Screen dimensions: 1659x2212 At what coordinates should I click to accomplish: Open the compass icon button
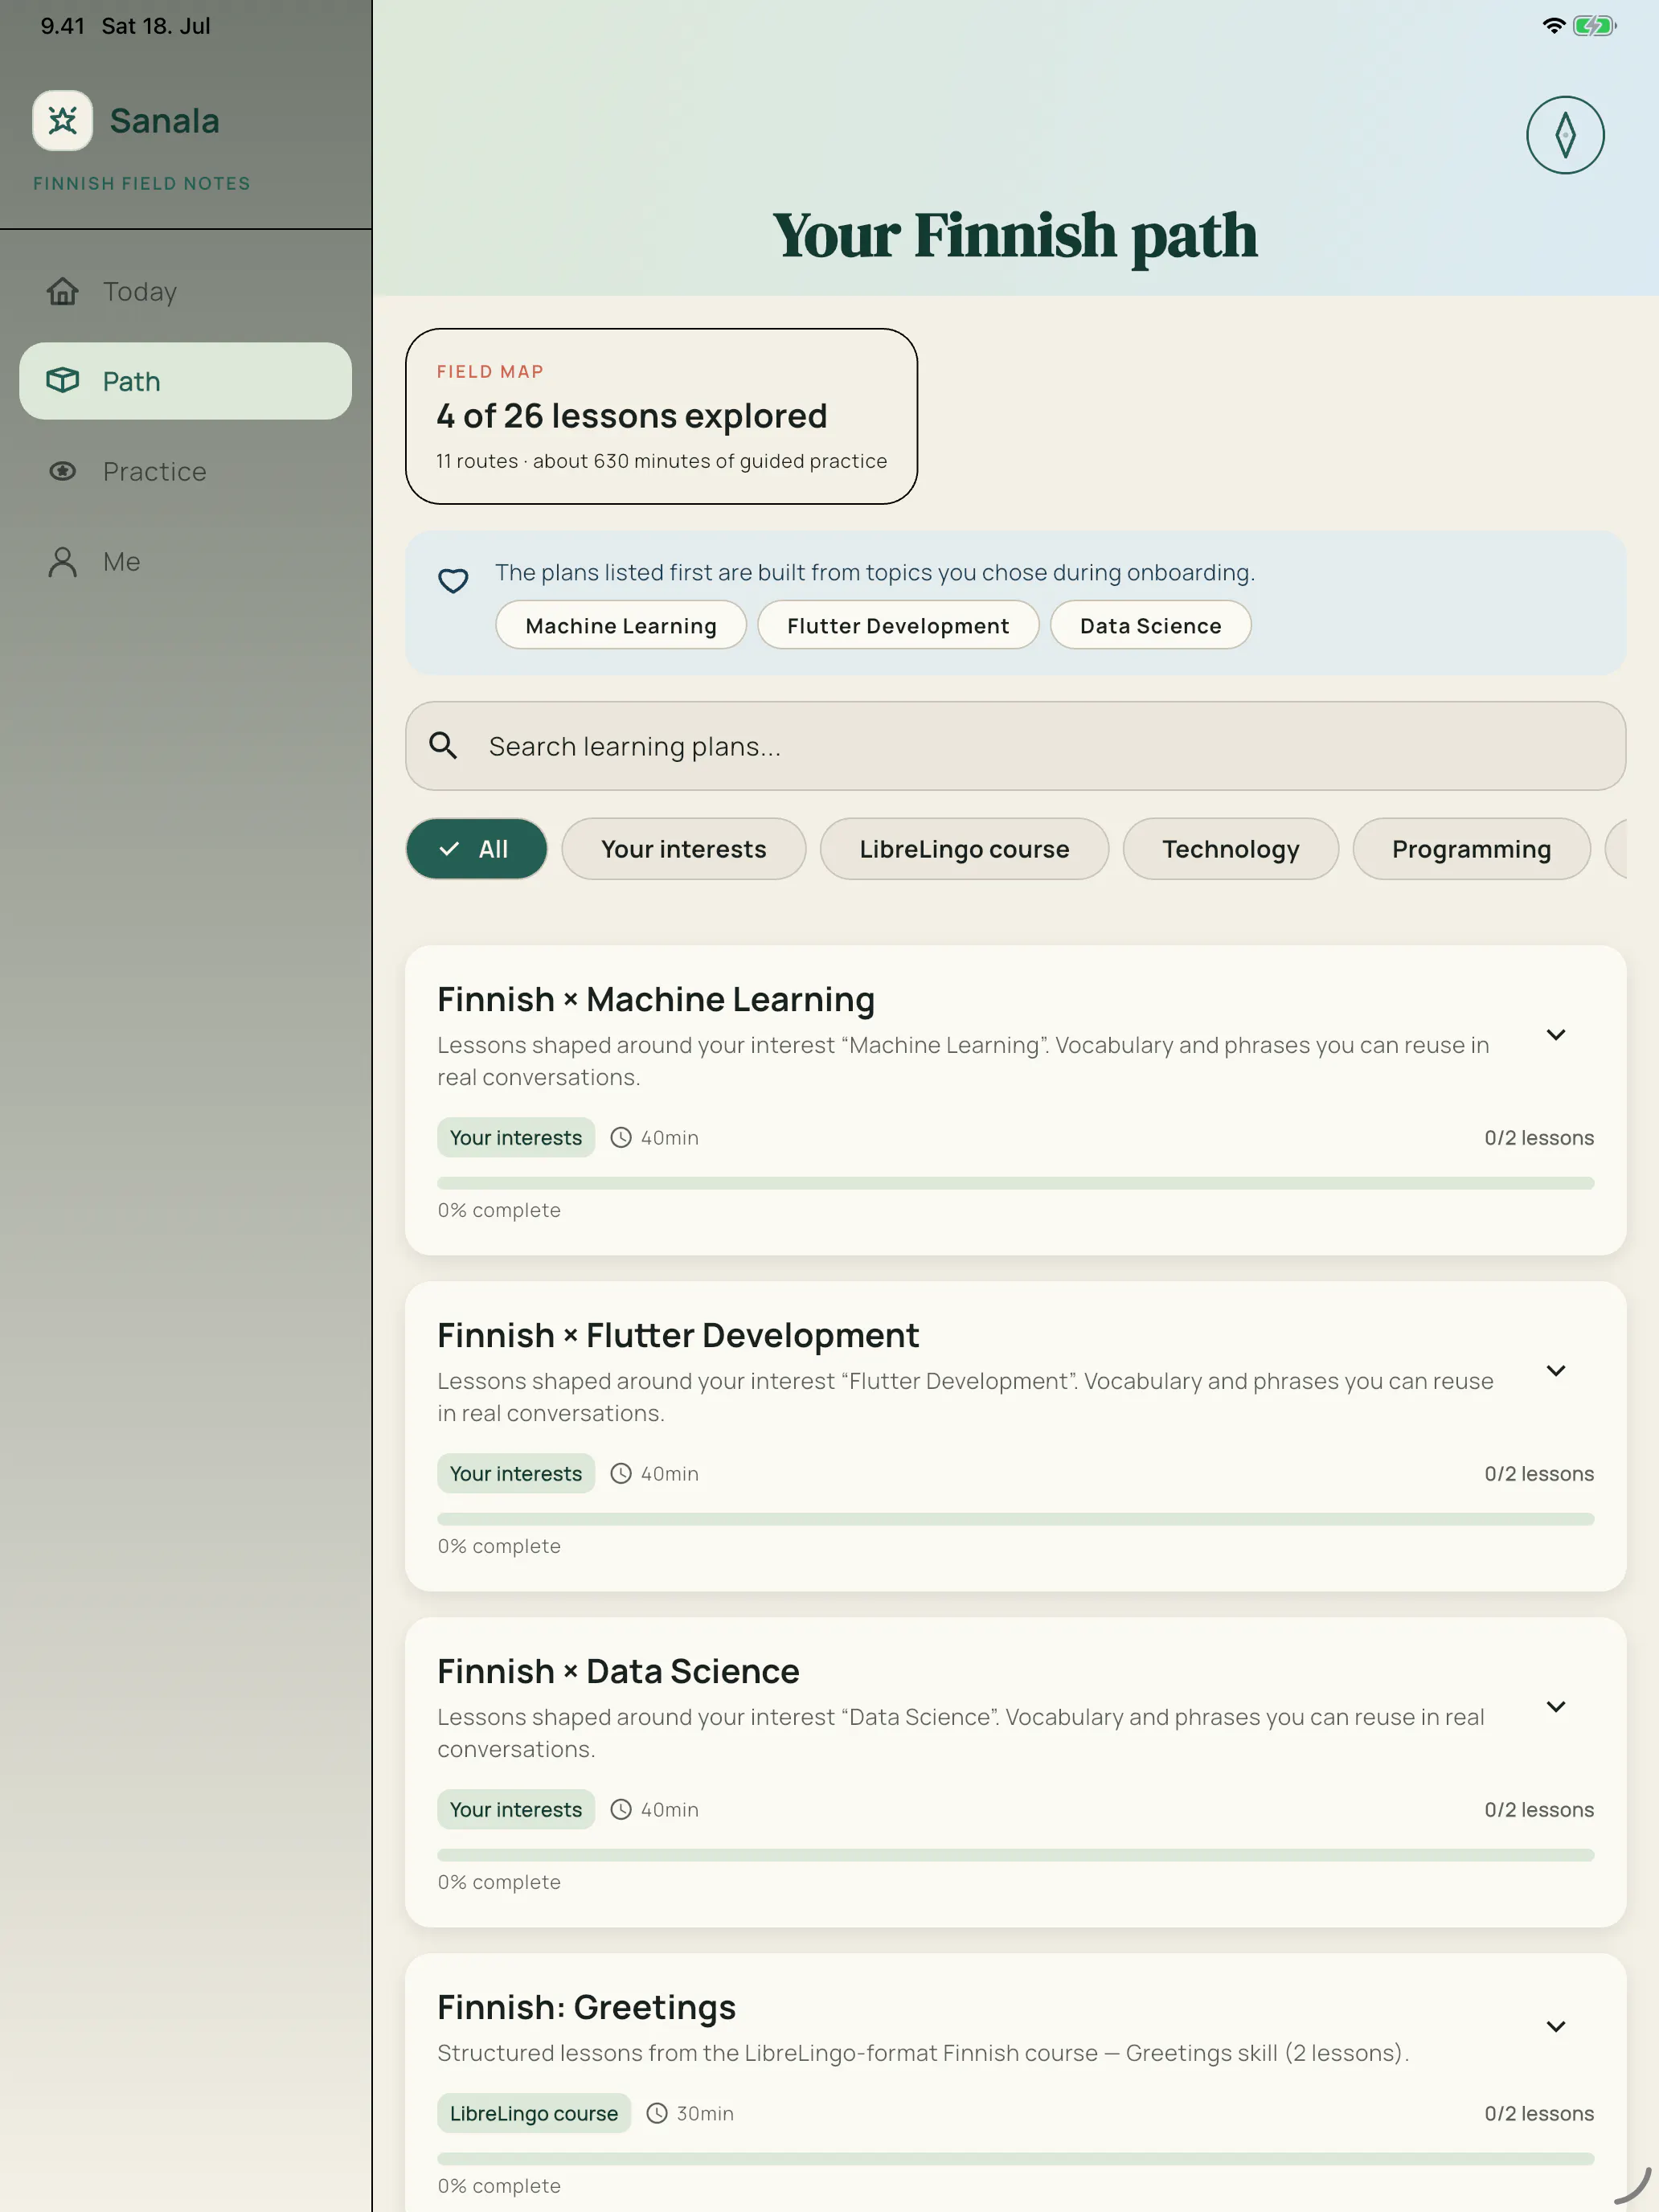click(1564, 135)
